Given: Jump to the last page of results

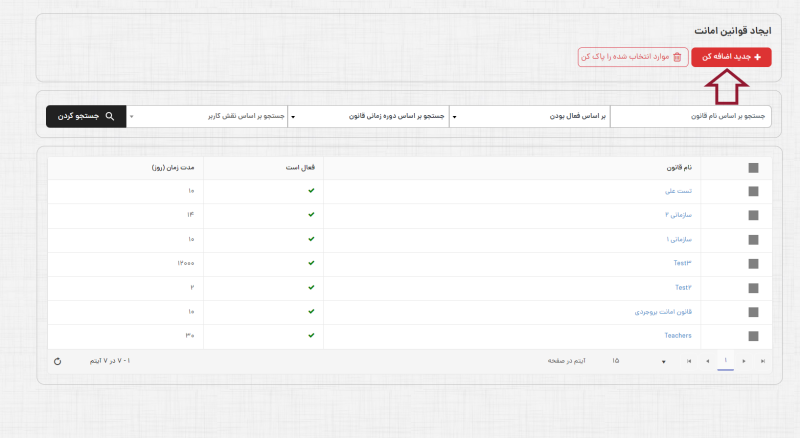Looking at the screenshot, I should [763, 361].
